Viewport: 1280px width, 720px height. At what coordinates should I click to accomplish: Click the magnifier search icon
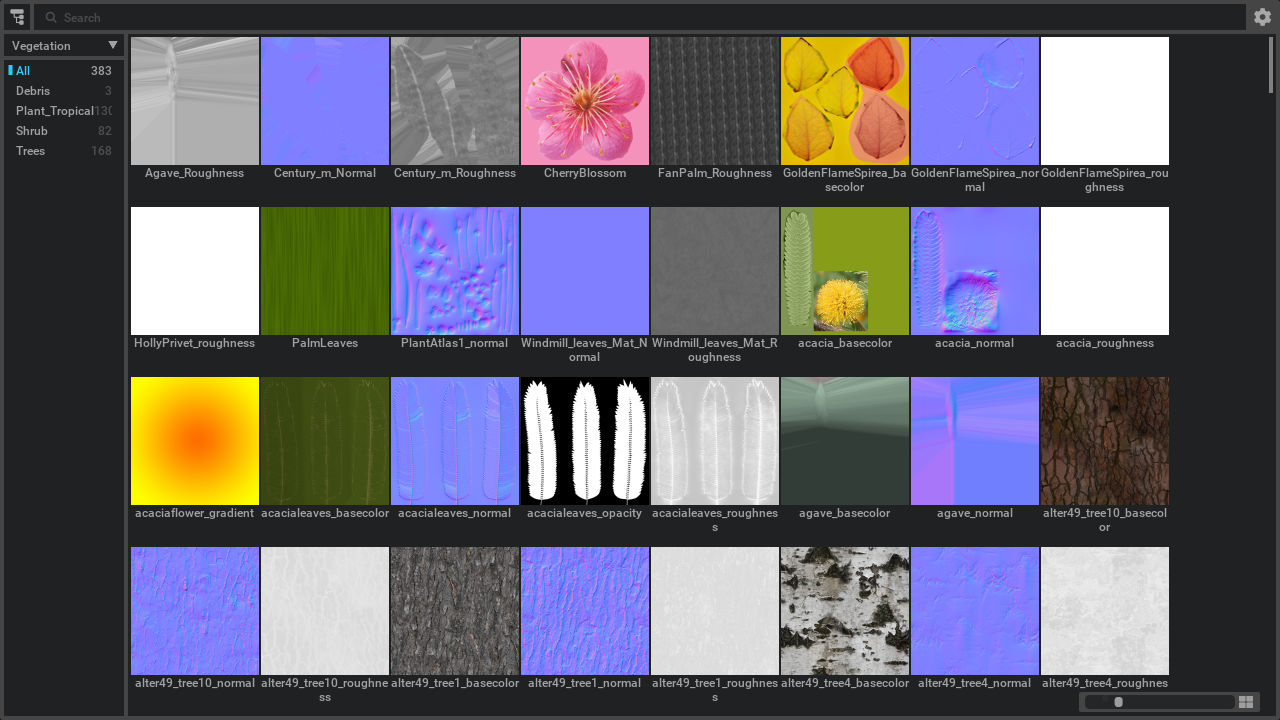51,18
